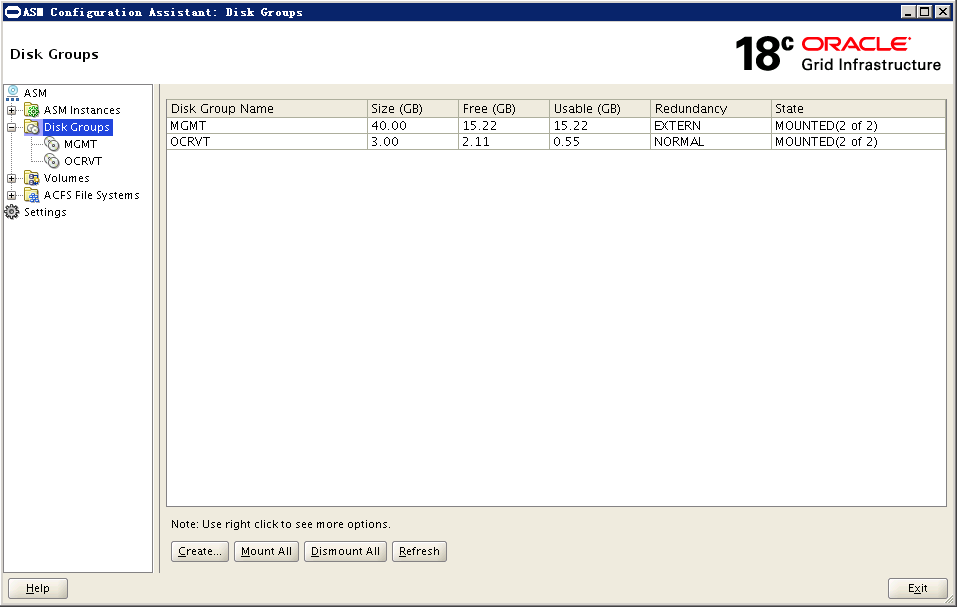The width and height of the screenshot is (957, 607).
Task: Click the 0.55 usable cell
Action: pos(600,142)
